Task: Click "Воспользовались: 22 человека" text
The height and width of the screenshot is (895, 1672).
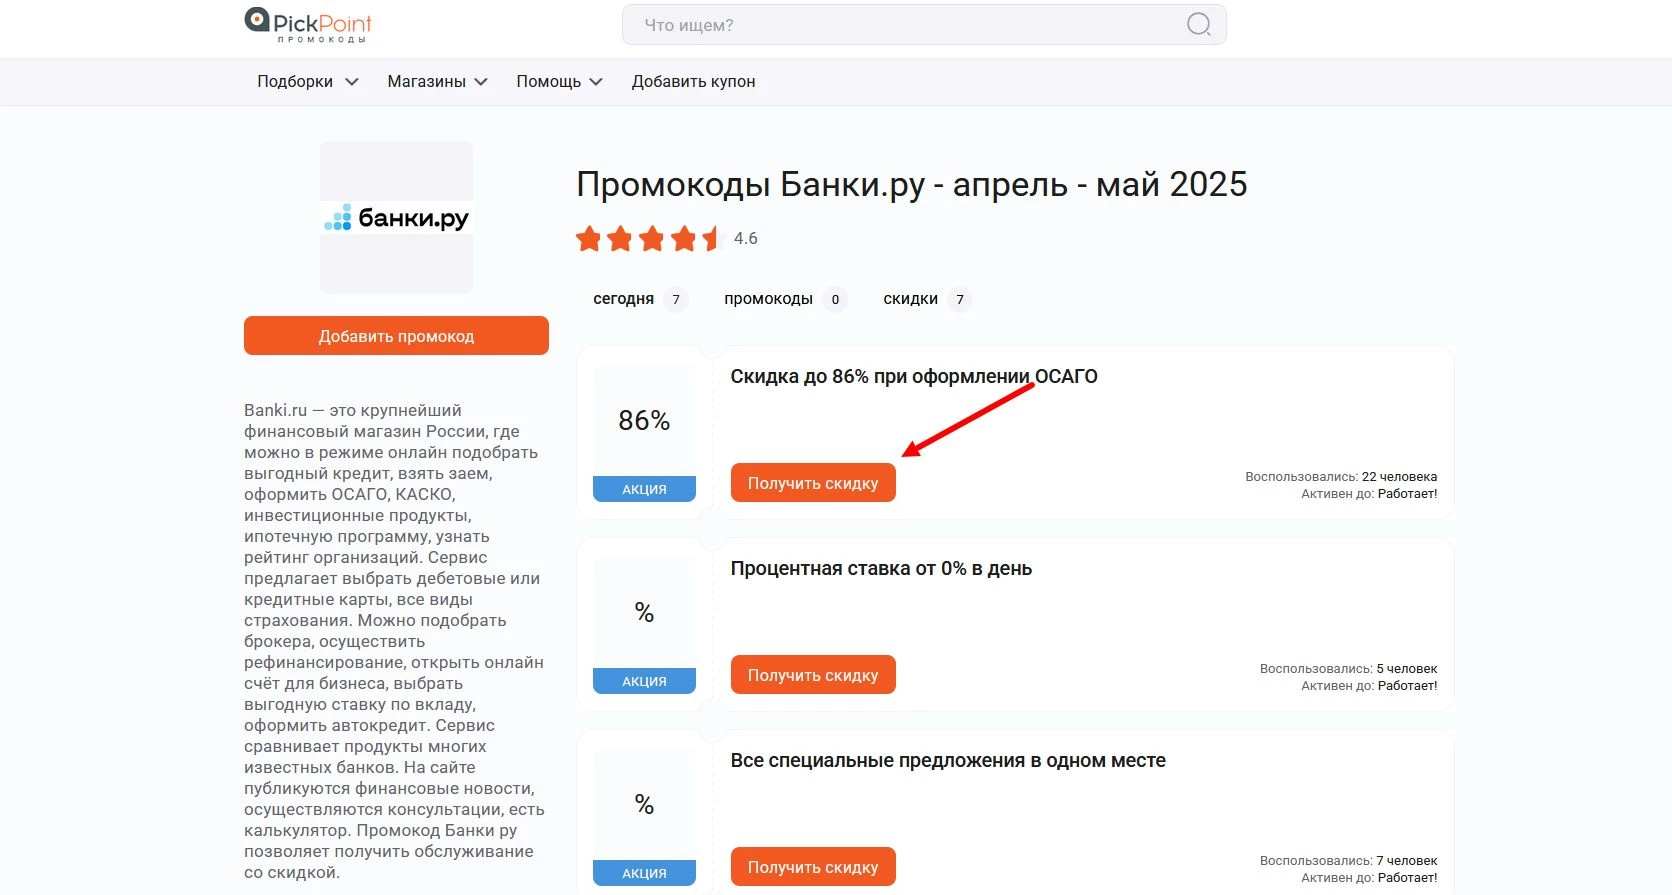Action: point(1341,477)
